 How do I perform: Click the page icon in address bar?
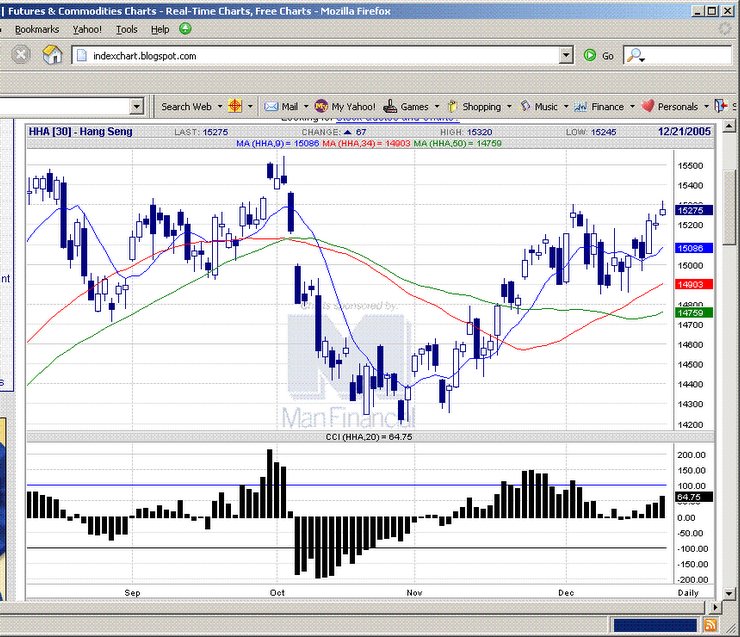[x=82, y=56]
